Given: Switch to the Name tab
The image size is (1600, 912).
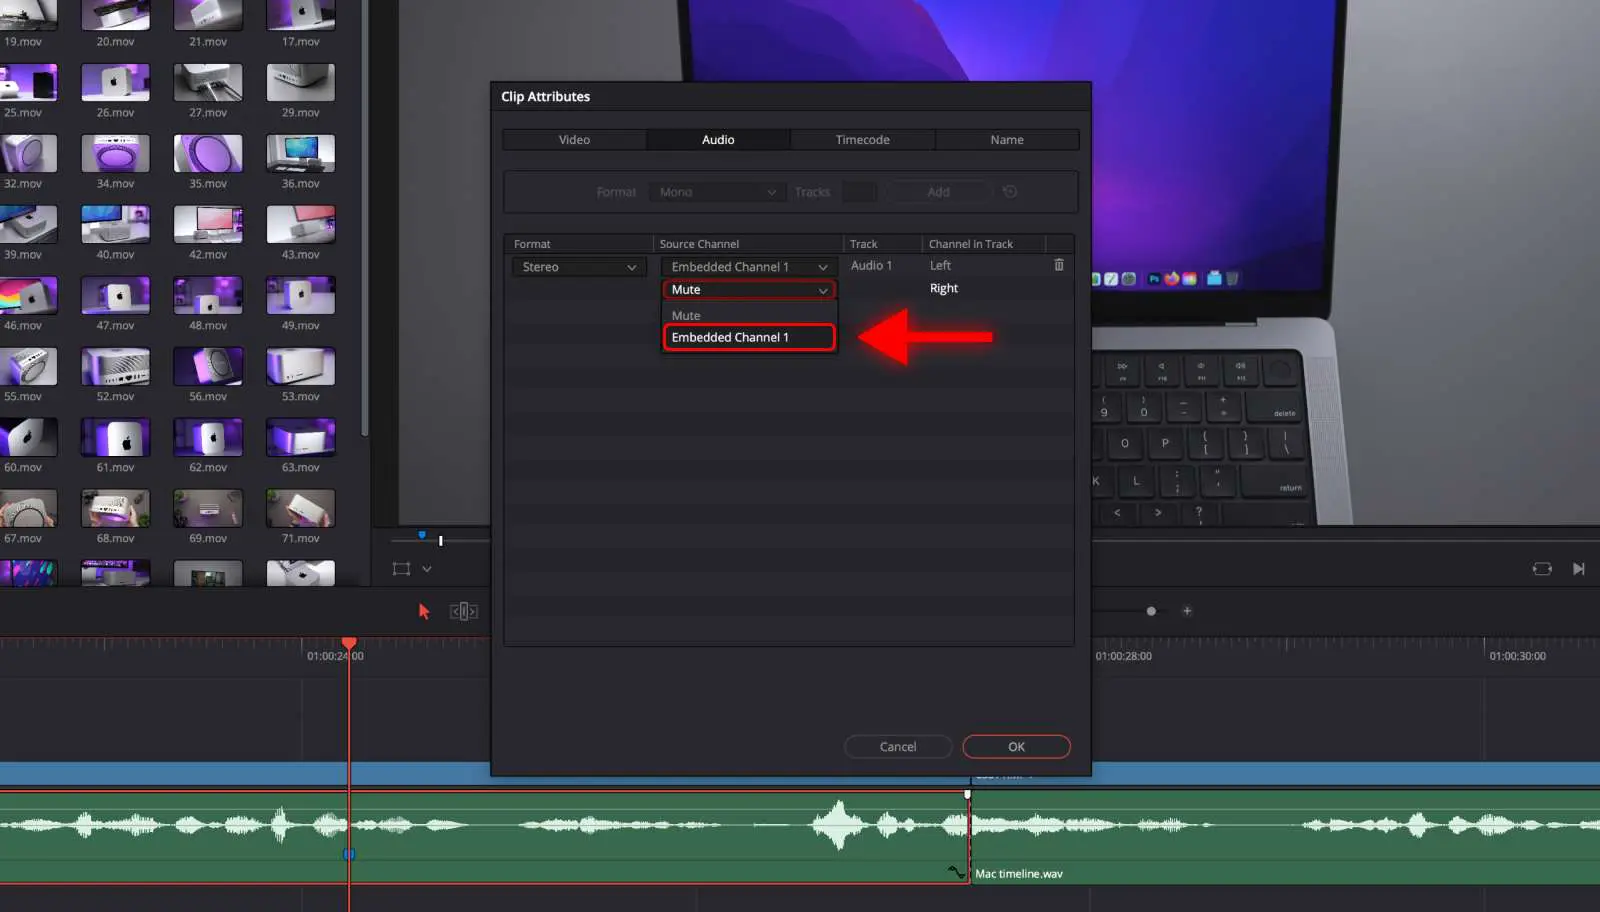Looking at the screenshot, I should point(1007,139).
